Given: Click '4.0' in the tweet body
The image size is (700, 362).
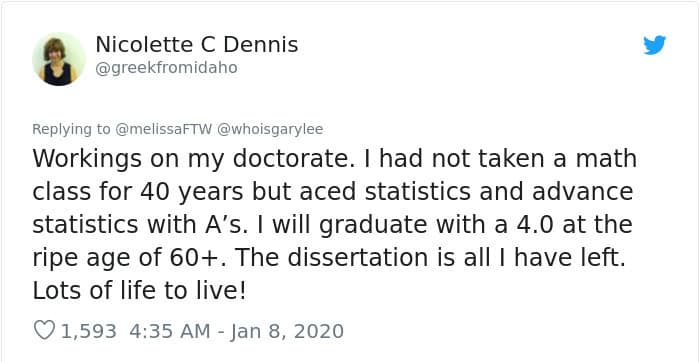Looking at the screenshot, I should click(x=536, y=225).
